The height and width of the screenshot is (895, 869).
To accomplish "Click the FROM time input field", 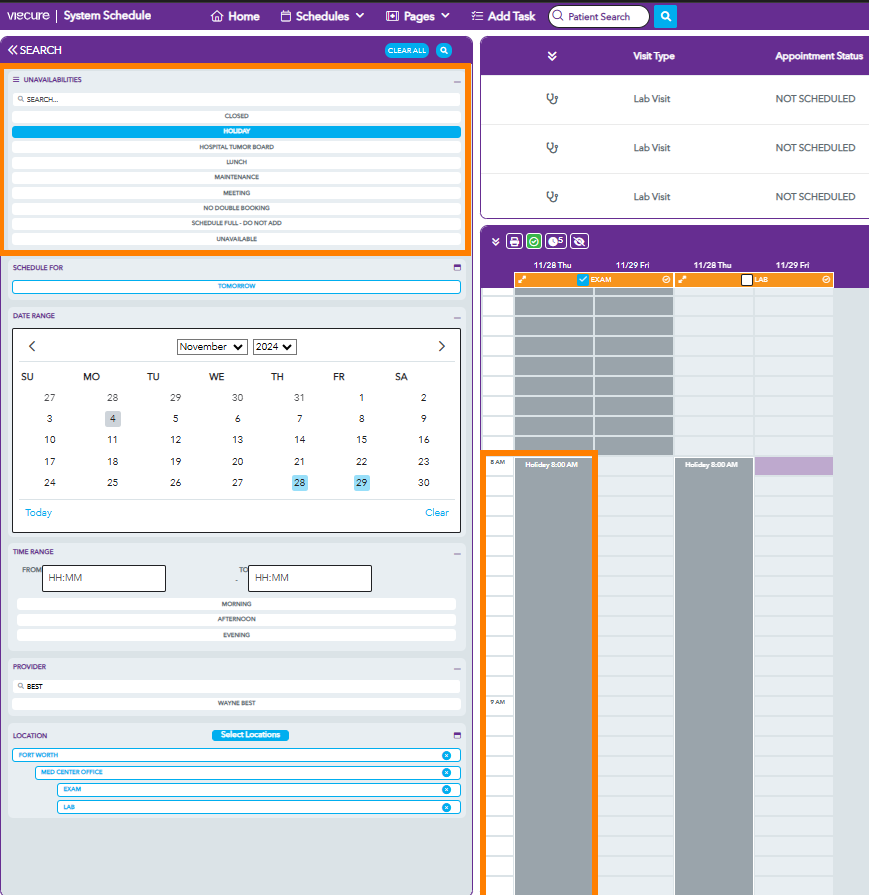I will (x=104, y=578).
